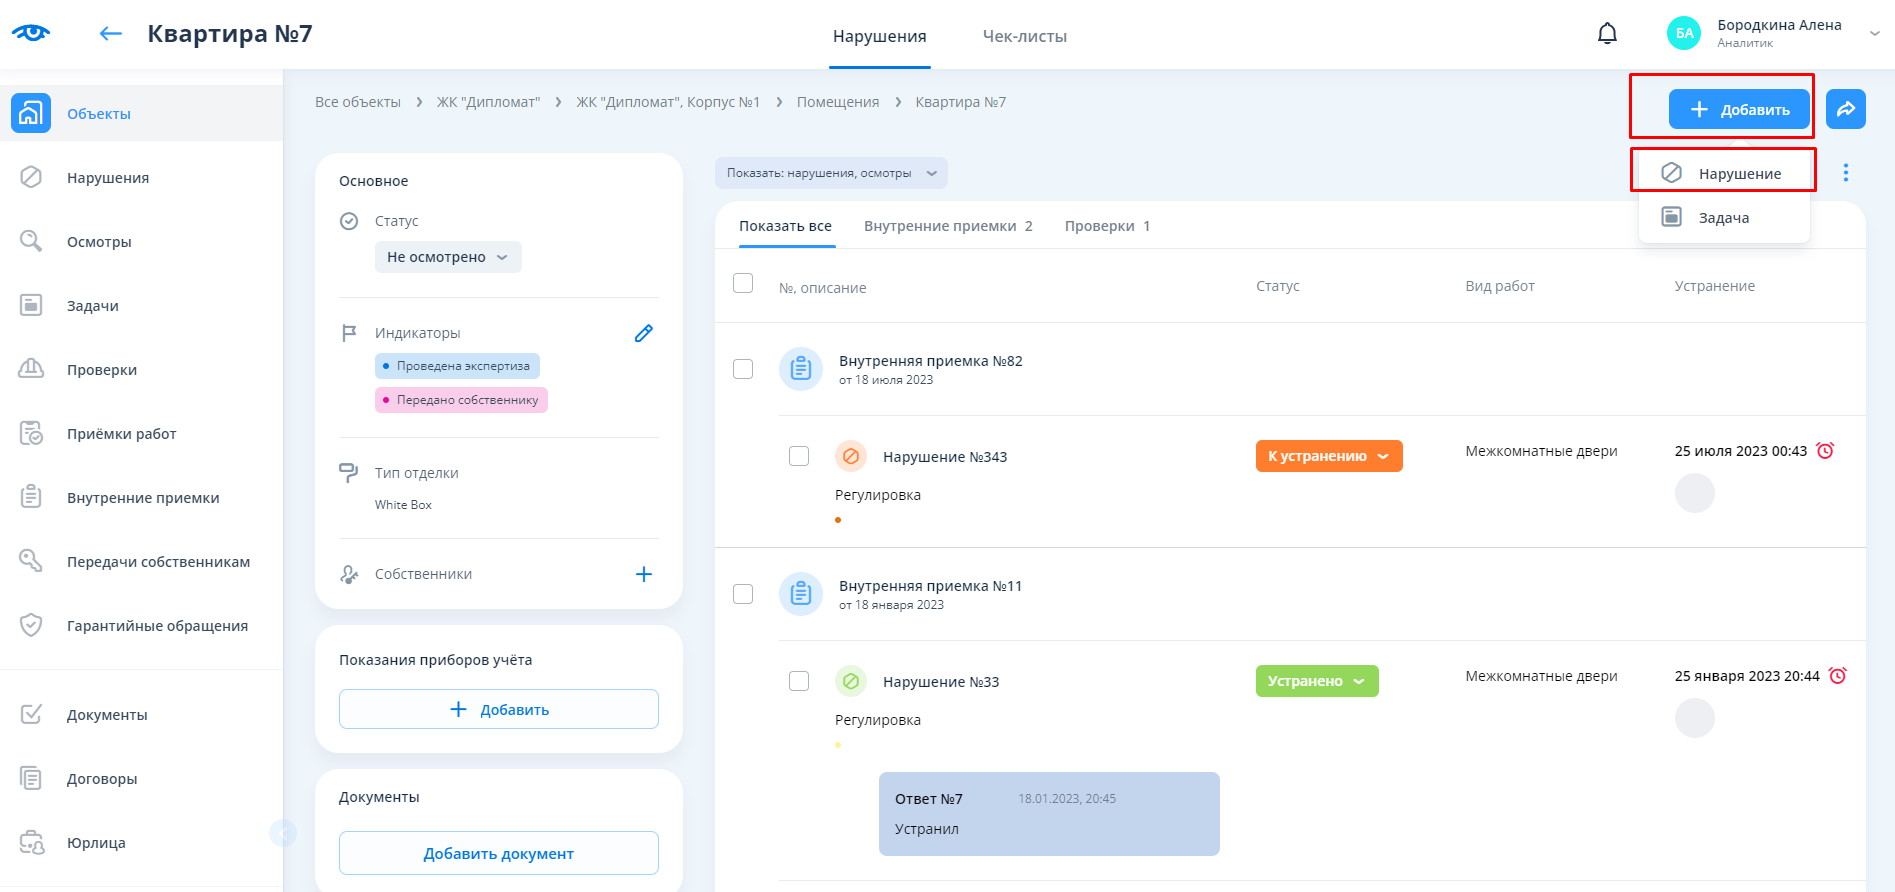
Task: Click the back arrow next to Квартира №7
Action: pos(110,34)
